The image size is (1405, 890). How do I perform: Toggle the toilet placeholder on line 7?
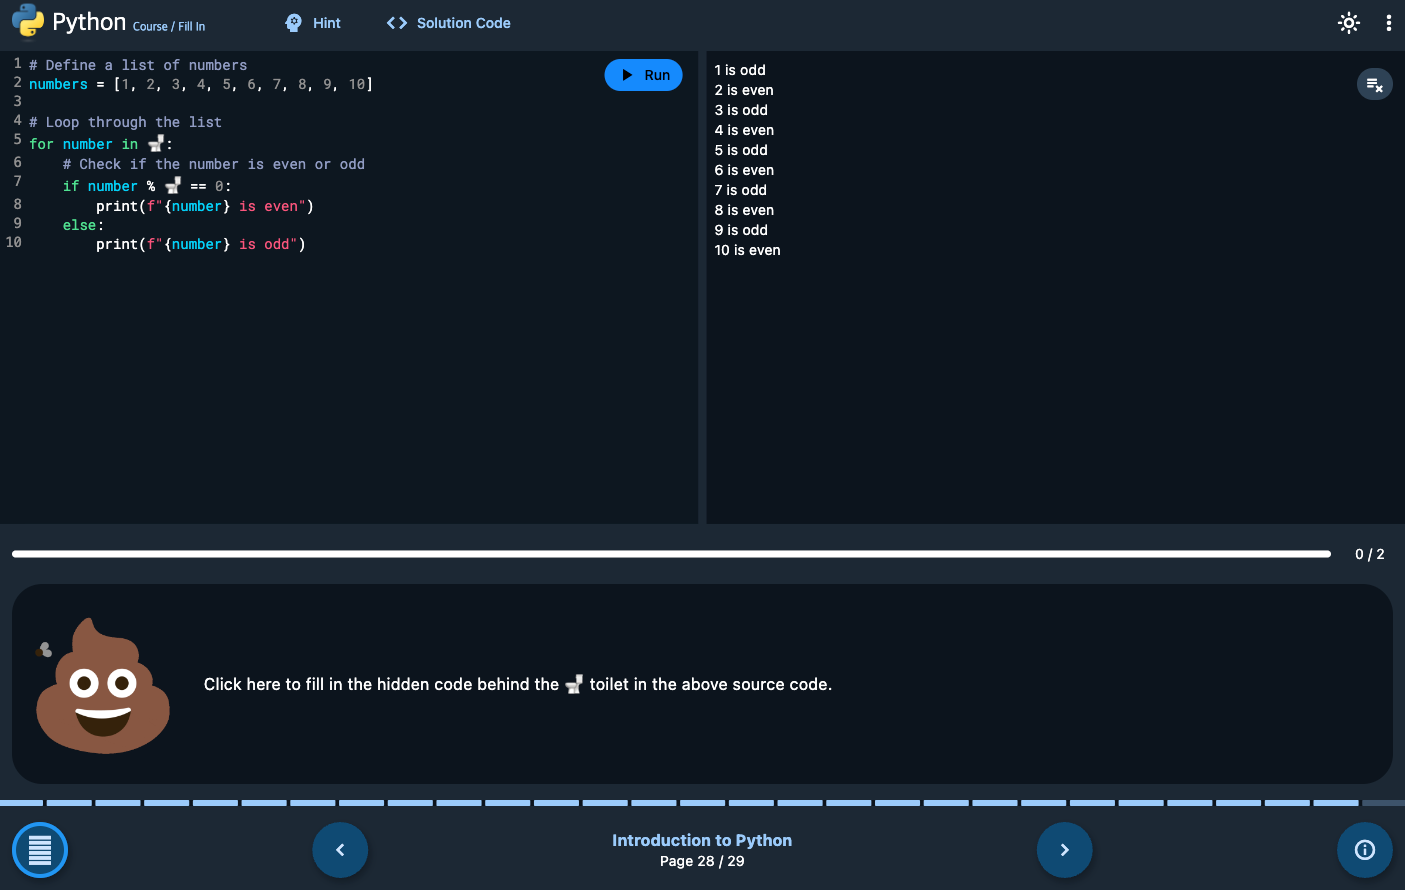tap(172, 185)
